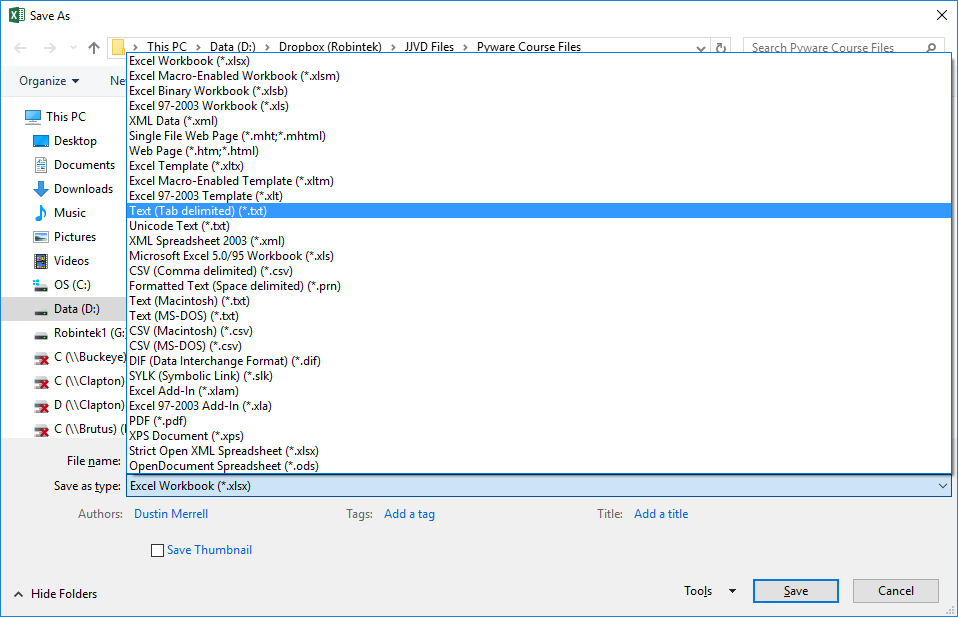Select Text (Macintosh) (*.txt)

(539, 301)
